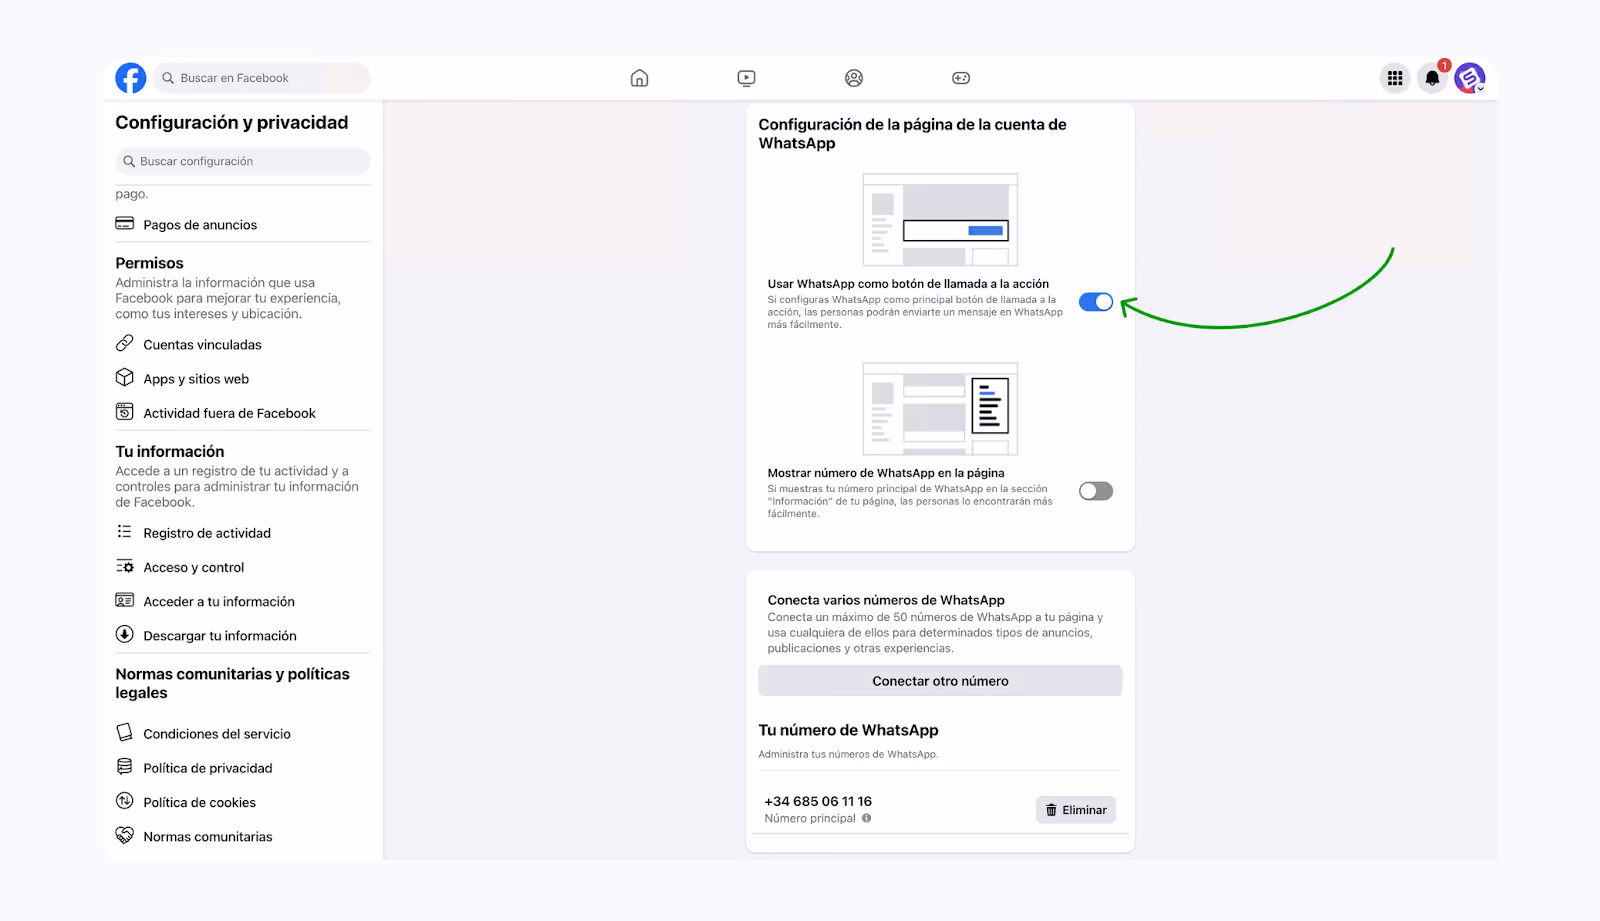Click the call-to-action button illustration
Viewport: 1600px width, 921px height.
click(940, 220)
